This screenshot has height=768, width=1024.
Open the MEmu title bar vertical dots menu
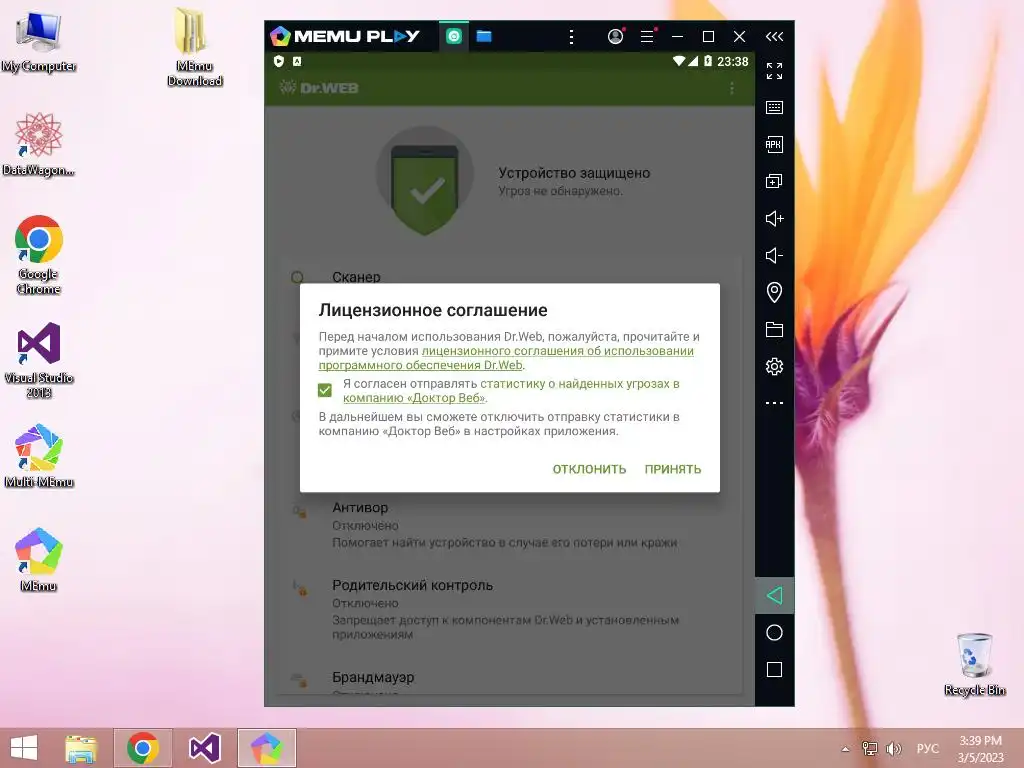click(x=571, y=37)
